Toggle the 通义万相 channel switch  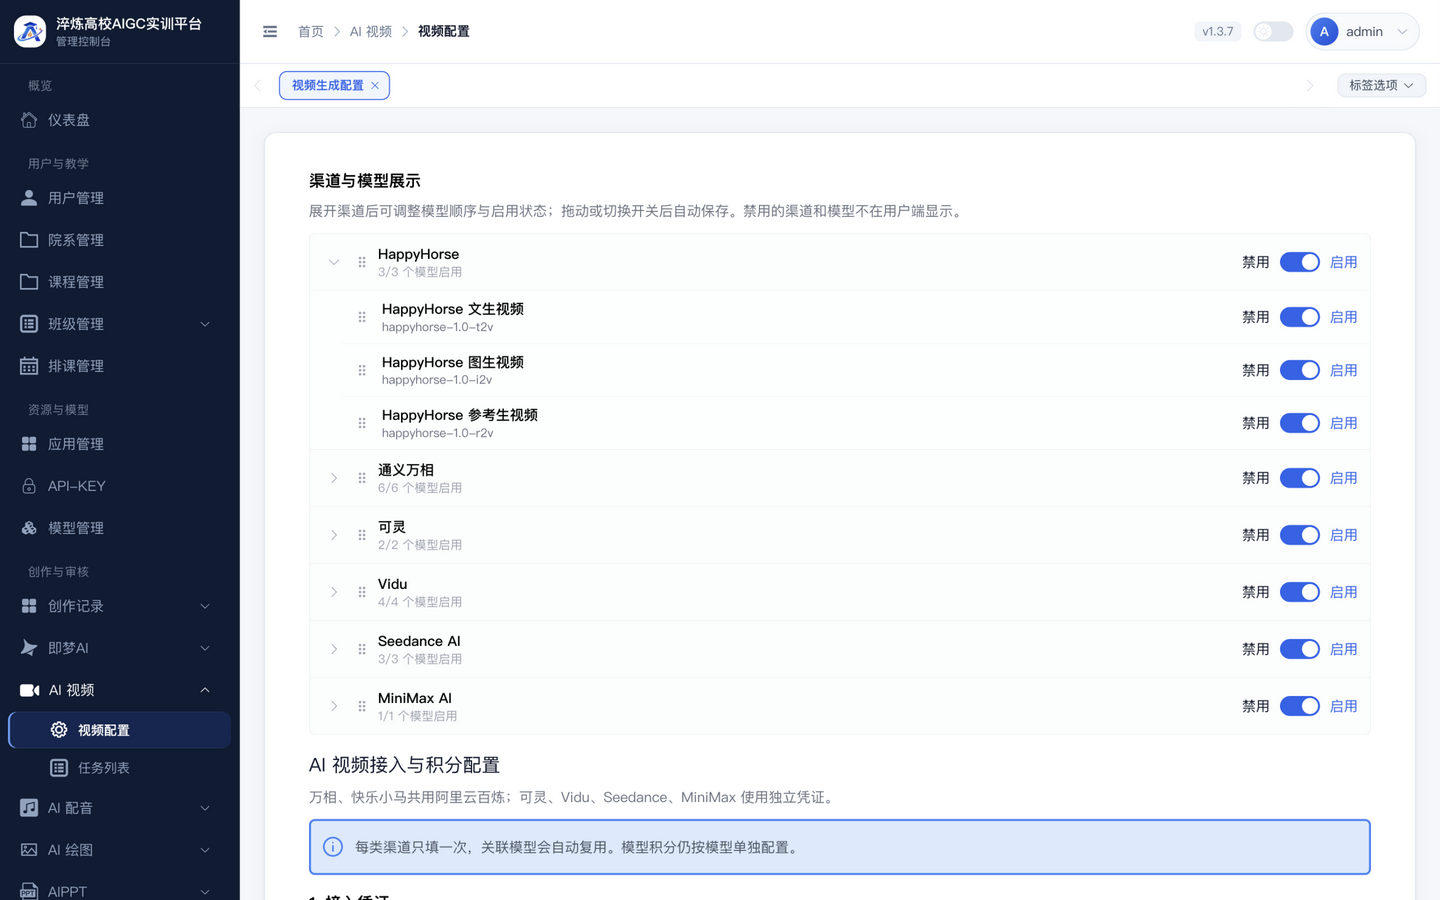(1300, 478)
